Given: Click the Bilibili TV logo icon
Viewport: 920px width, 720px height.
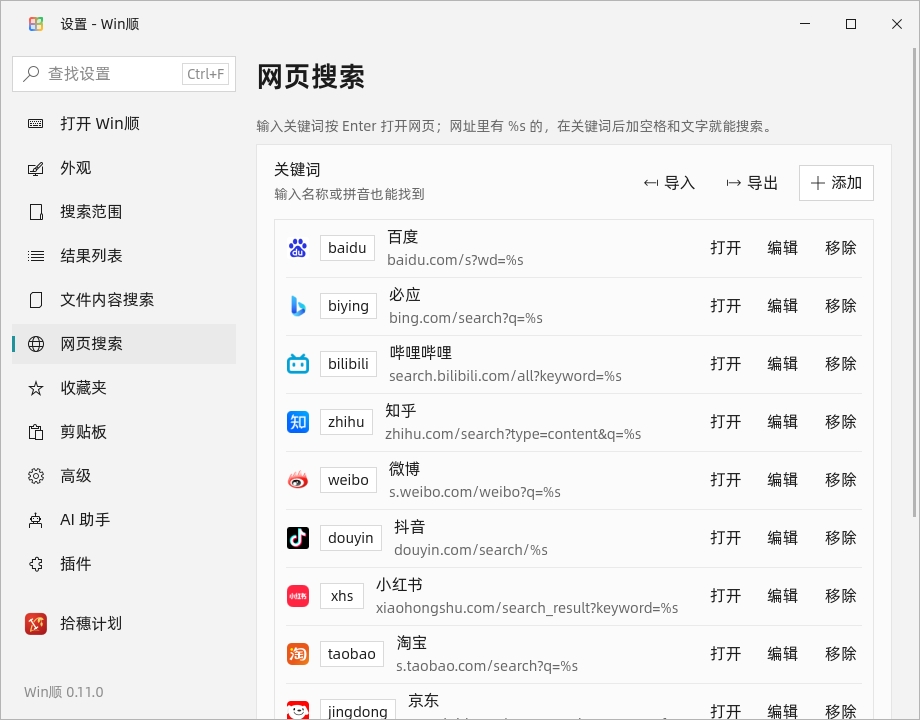Looking at the screenshot, I should [x=298, y=364].
